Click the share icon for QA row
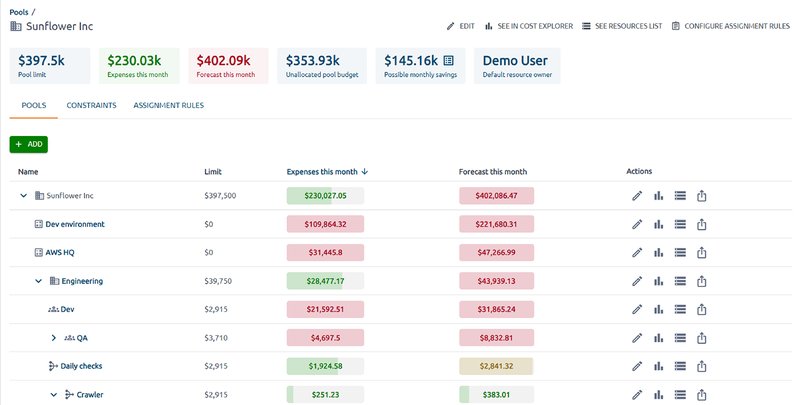 tap(701, 338)
